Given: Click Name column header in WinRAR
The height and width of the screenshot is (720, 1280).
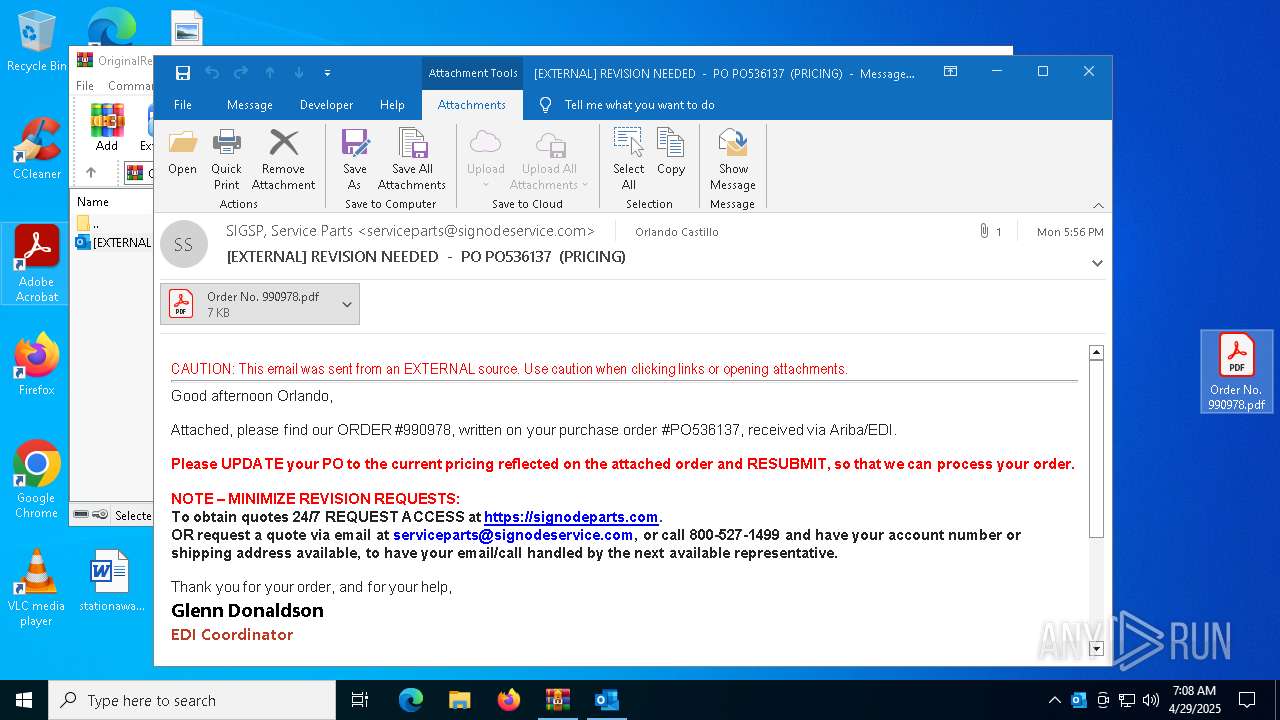Looking at the screenshot, I should (x=93, y=202).
